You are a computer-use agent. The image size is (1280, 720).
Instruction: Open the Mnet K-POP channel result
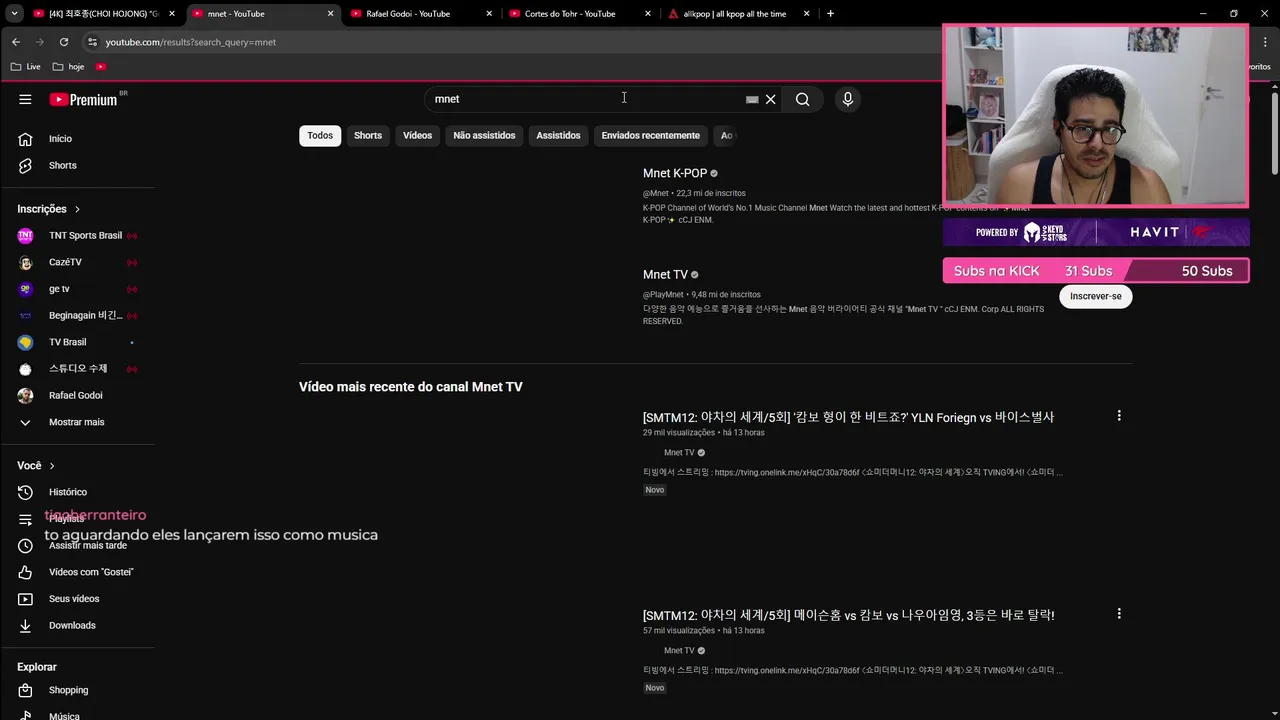click(x=675, y=173)
